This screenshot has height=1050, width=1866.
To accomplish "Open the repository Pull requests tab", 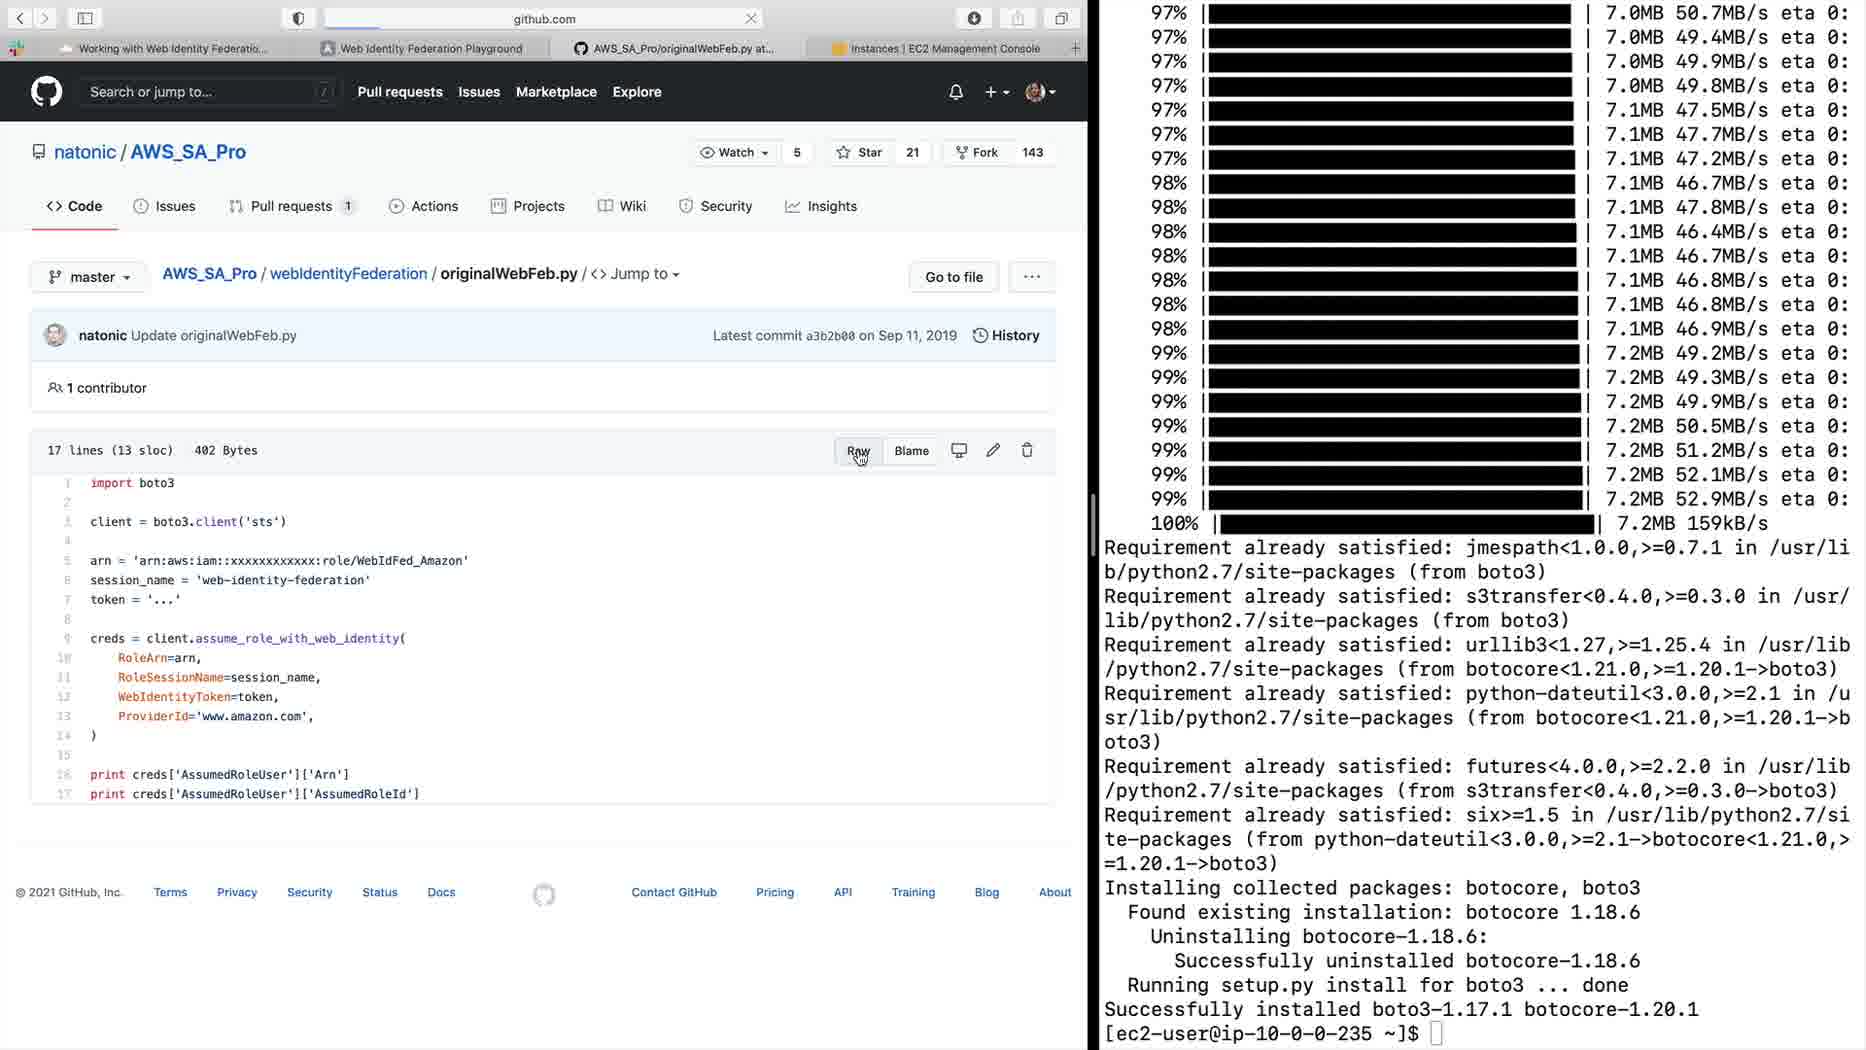I will pyautogui.click(x=292, y=206).
